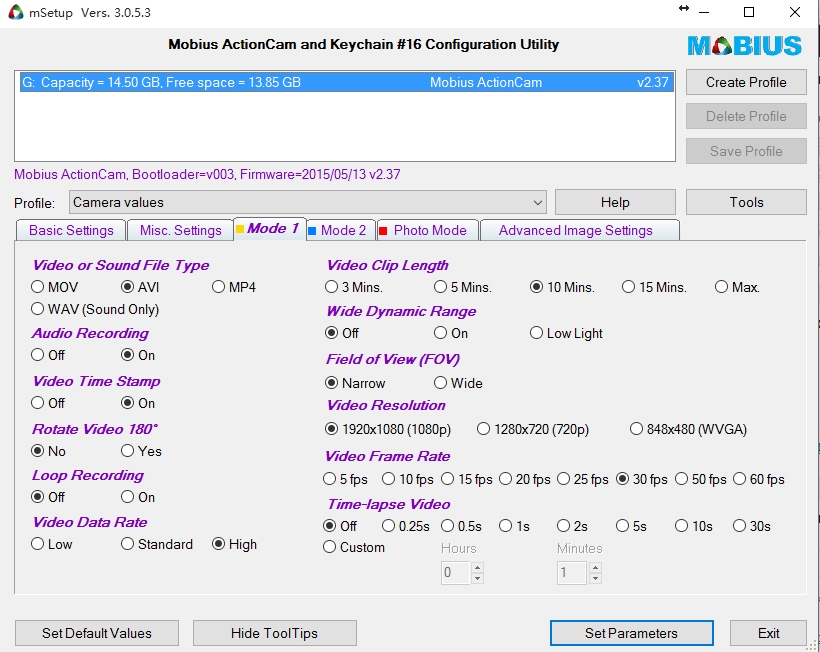Image resolution: width=820 pixels, height=652 pixels.
Task: Set frame rate to 50 fps
Action: (701, 479)
